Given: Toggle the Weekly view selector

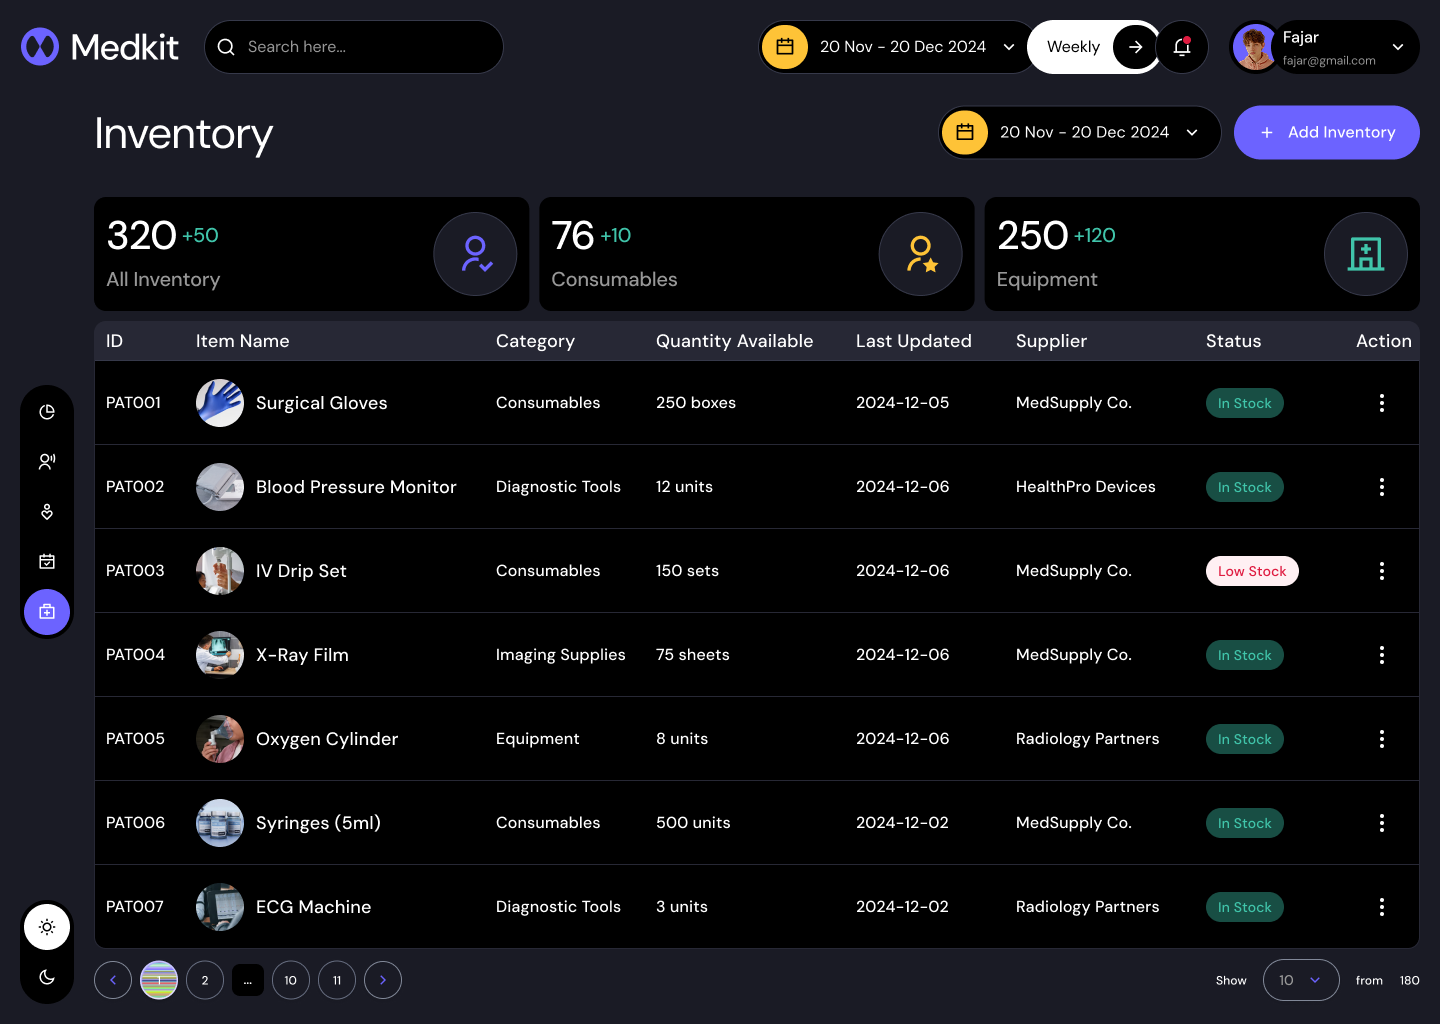Looking at the screenshot, I should coord(1073,46).
